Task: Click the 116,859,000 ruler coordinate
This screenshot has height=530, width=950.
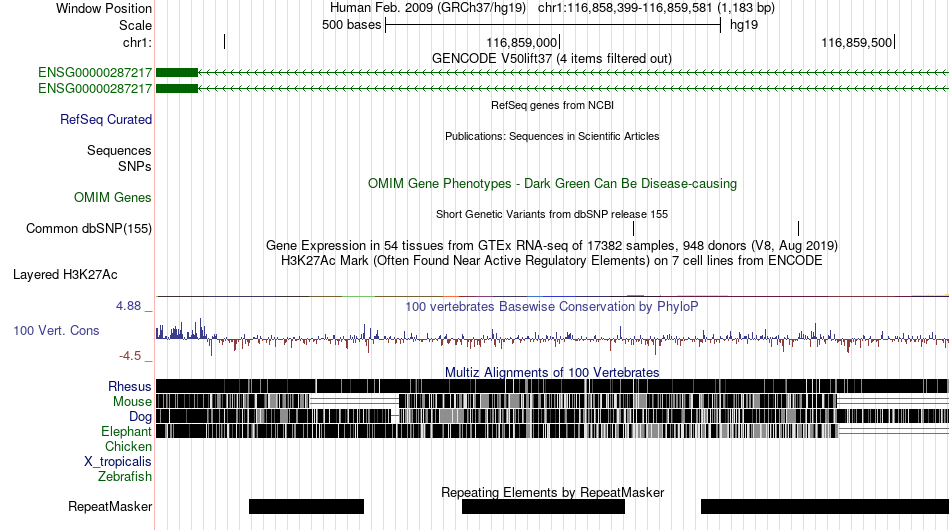Action: (x=521, y=42)
